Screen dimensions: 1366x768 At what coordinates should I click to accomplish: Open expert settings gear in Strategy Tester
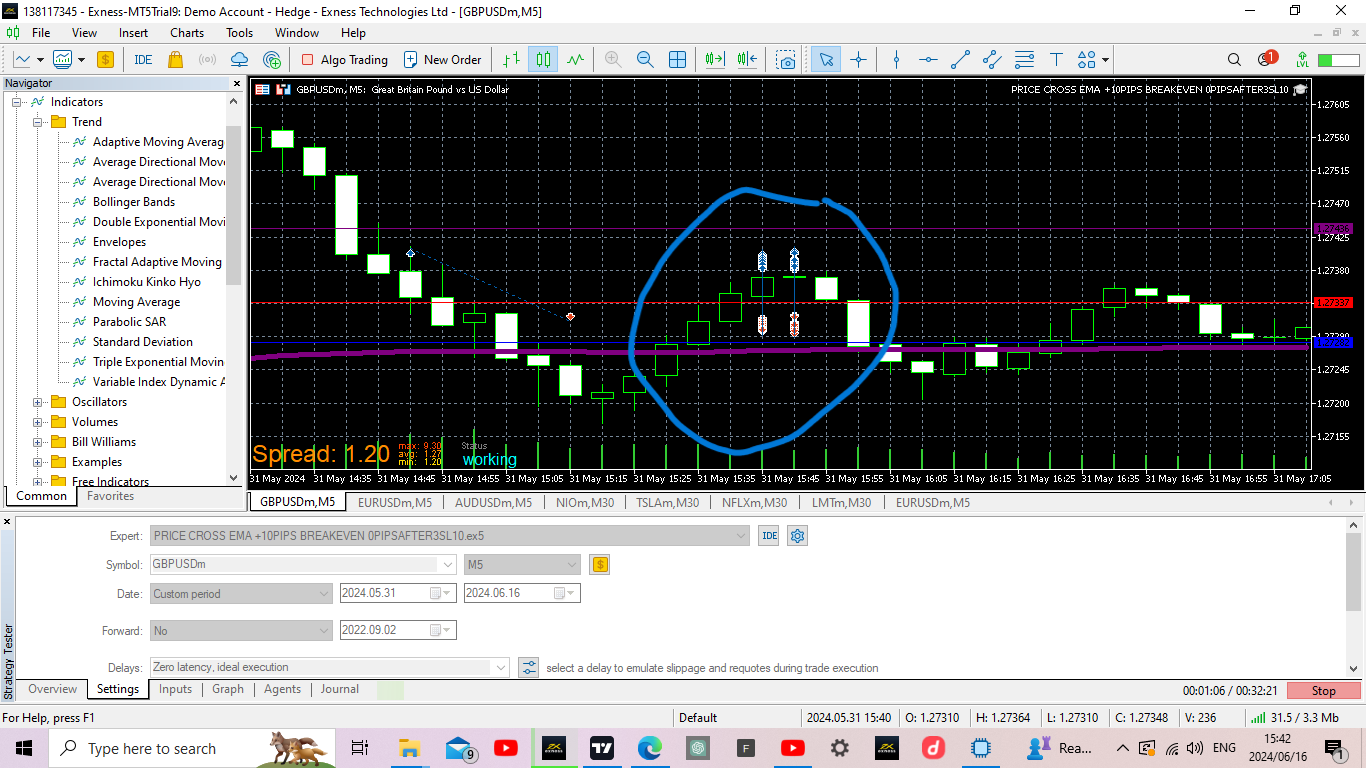pos(797,536)
